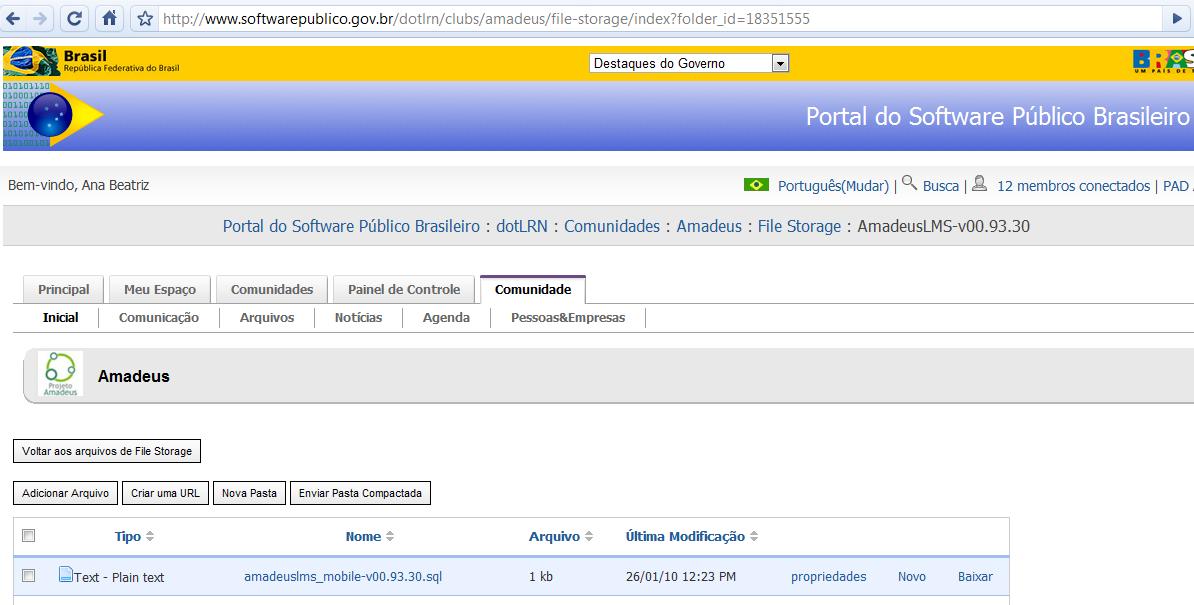Click the browser back arrow
1194x605 pixels.
14,18
